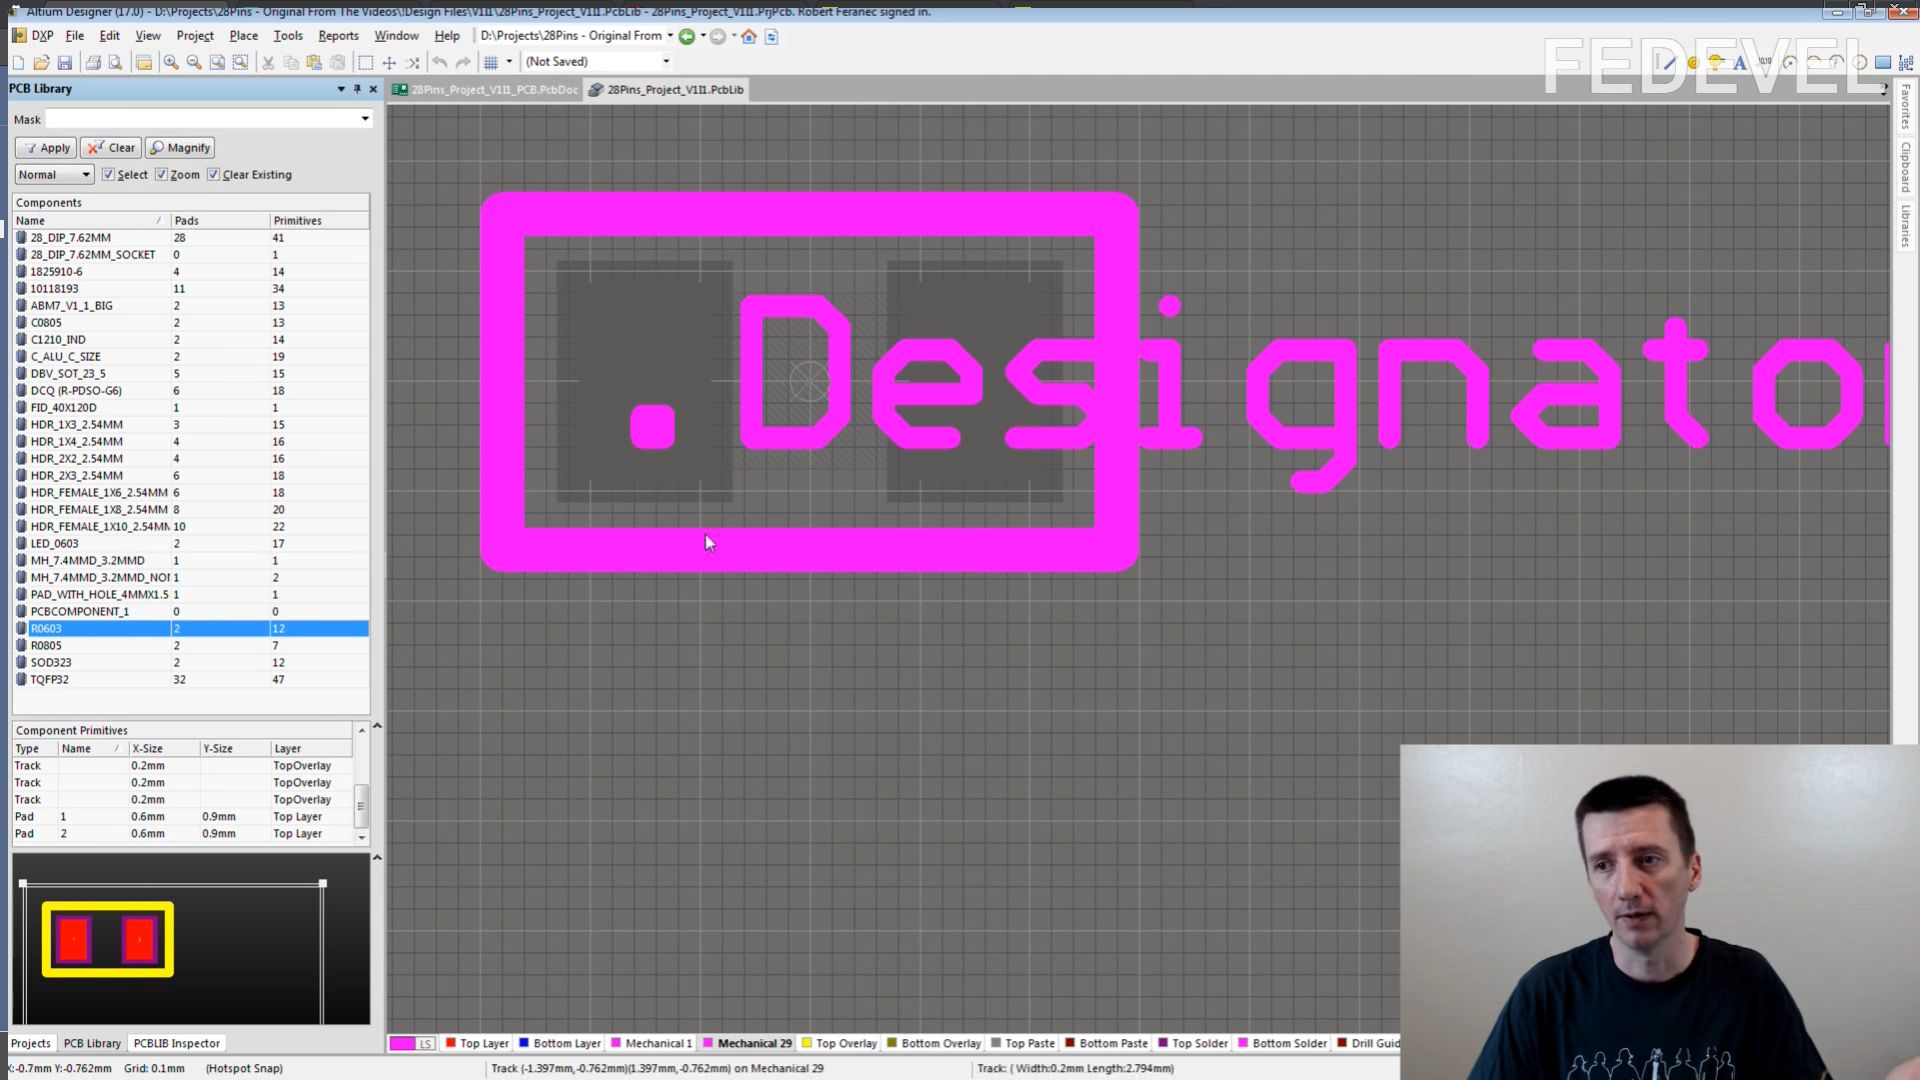Toggle the Select checkbox

click(108, 174)
